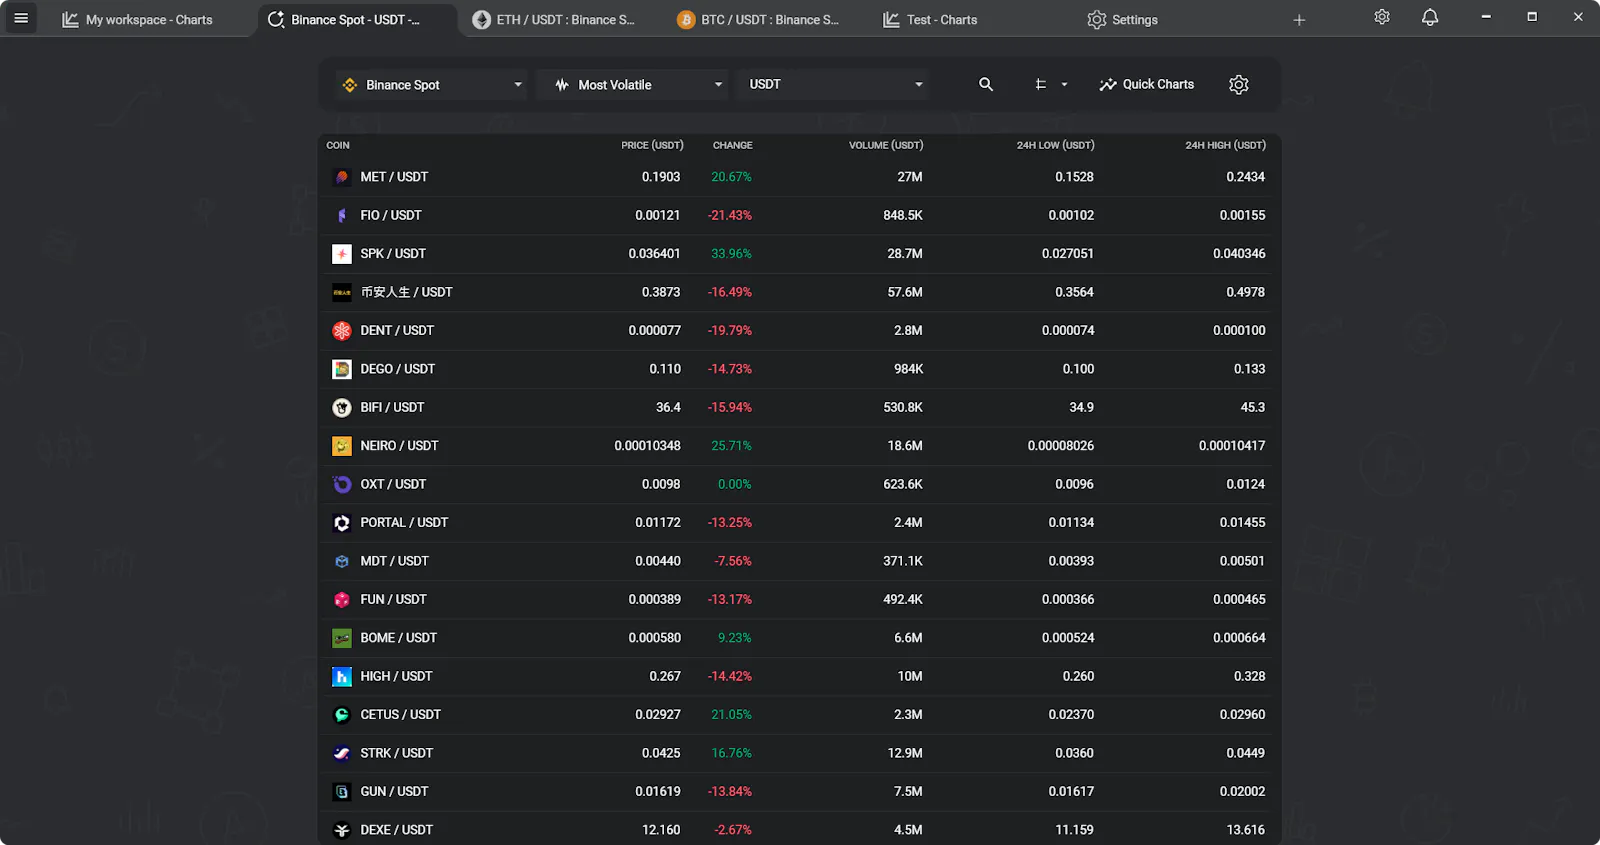Sort by 24H HIGH (USDT) header
The image size is (1600, 845).
tap(1225, 146)
